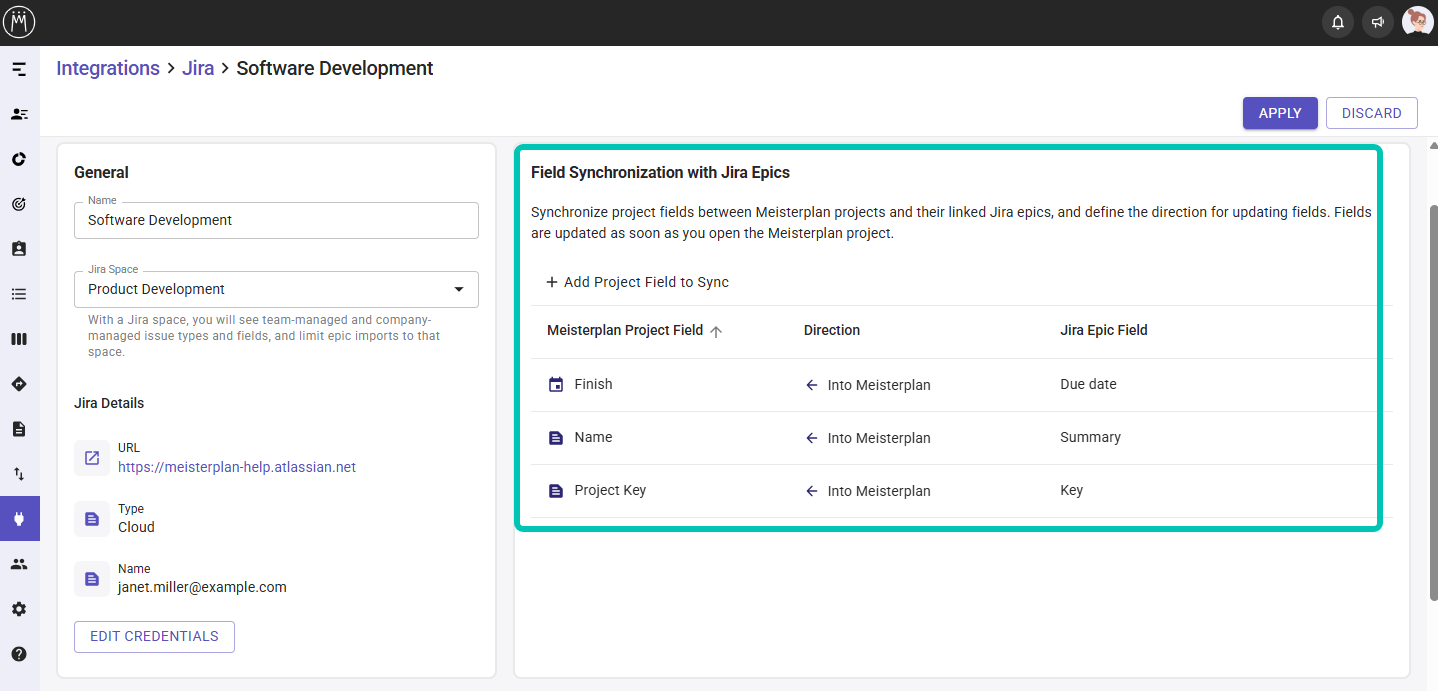The image size is (1438, 691).
Task: Click the document icon beside Type
Action: pos(92,519)
